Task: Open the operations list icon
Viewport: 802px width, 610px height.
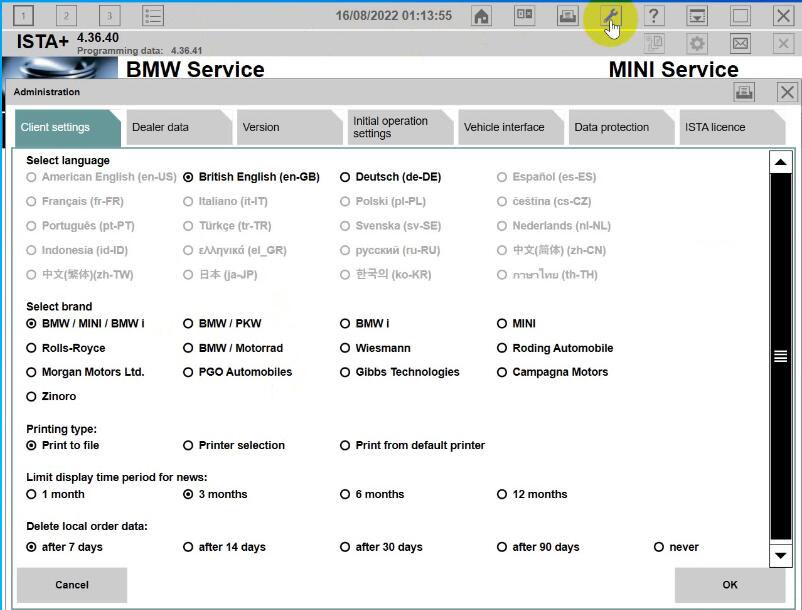Action: (152, 16)
